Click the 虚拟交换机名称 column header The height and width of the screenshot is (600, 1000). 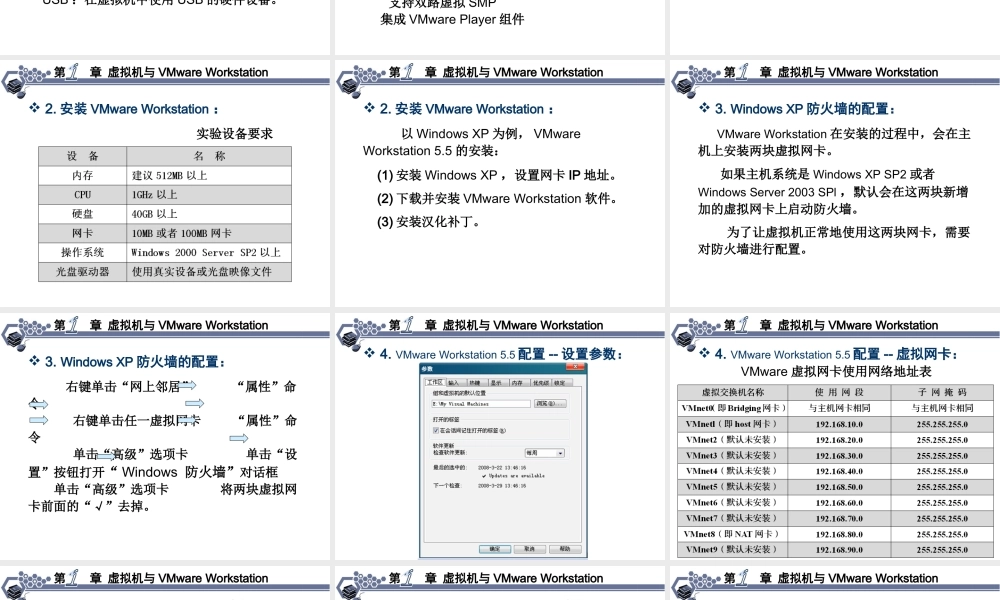(x=733, y=392)
